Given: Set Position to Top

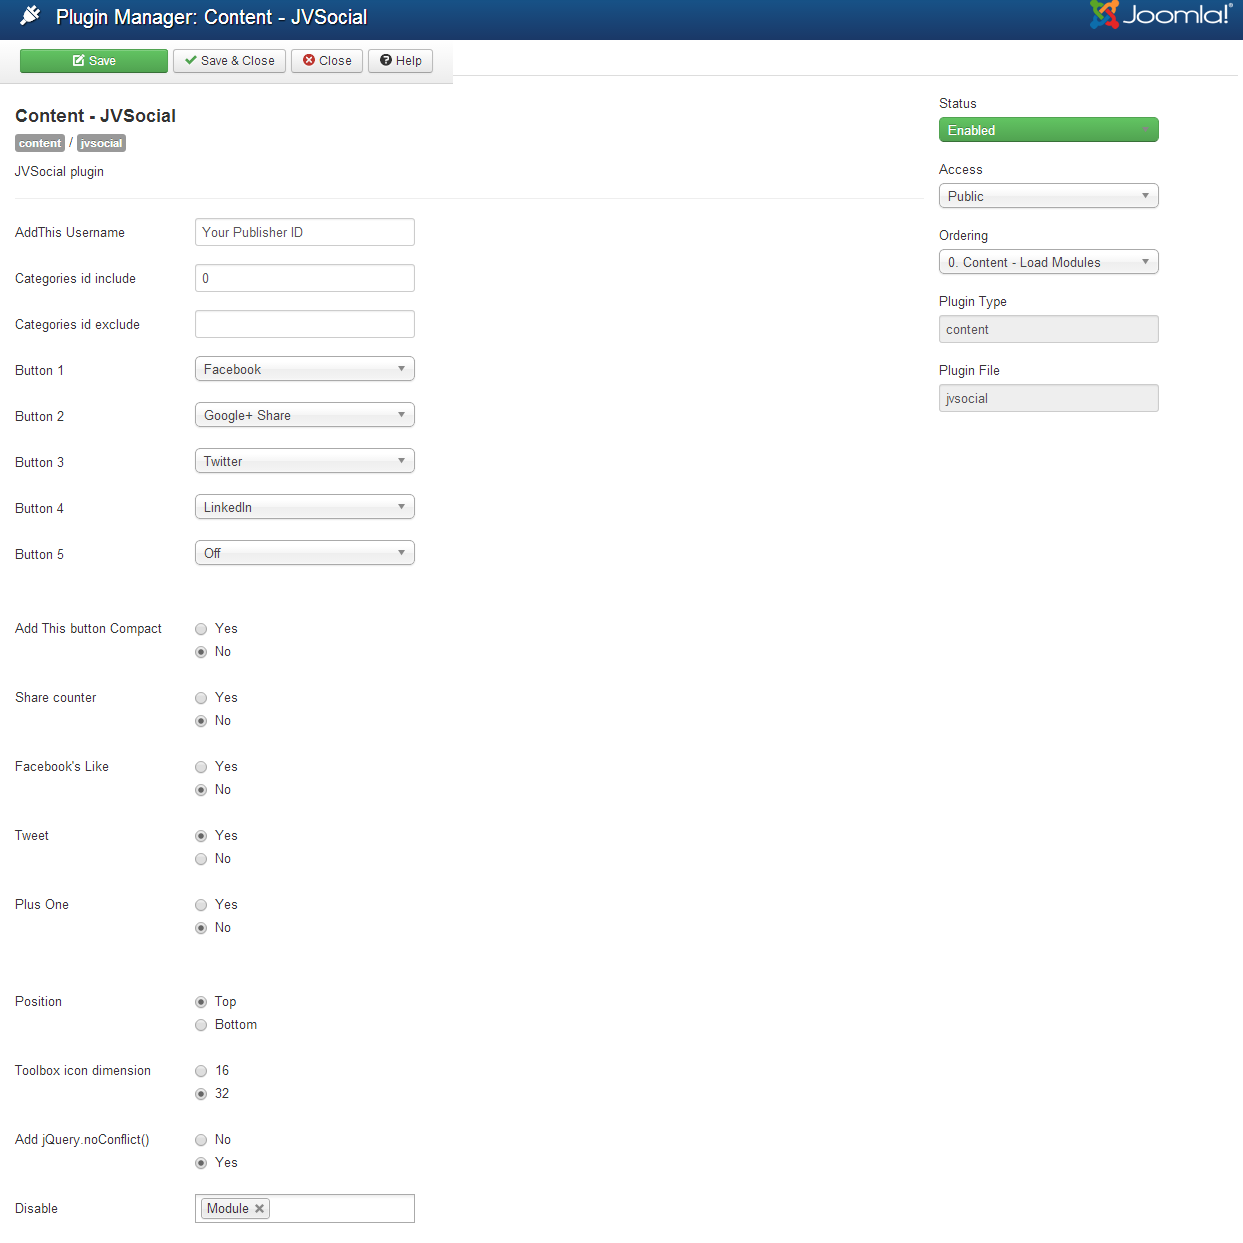Looking at the screenshot, I should pyautogui.click(x=201, y=1002).
